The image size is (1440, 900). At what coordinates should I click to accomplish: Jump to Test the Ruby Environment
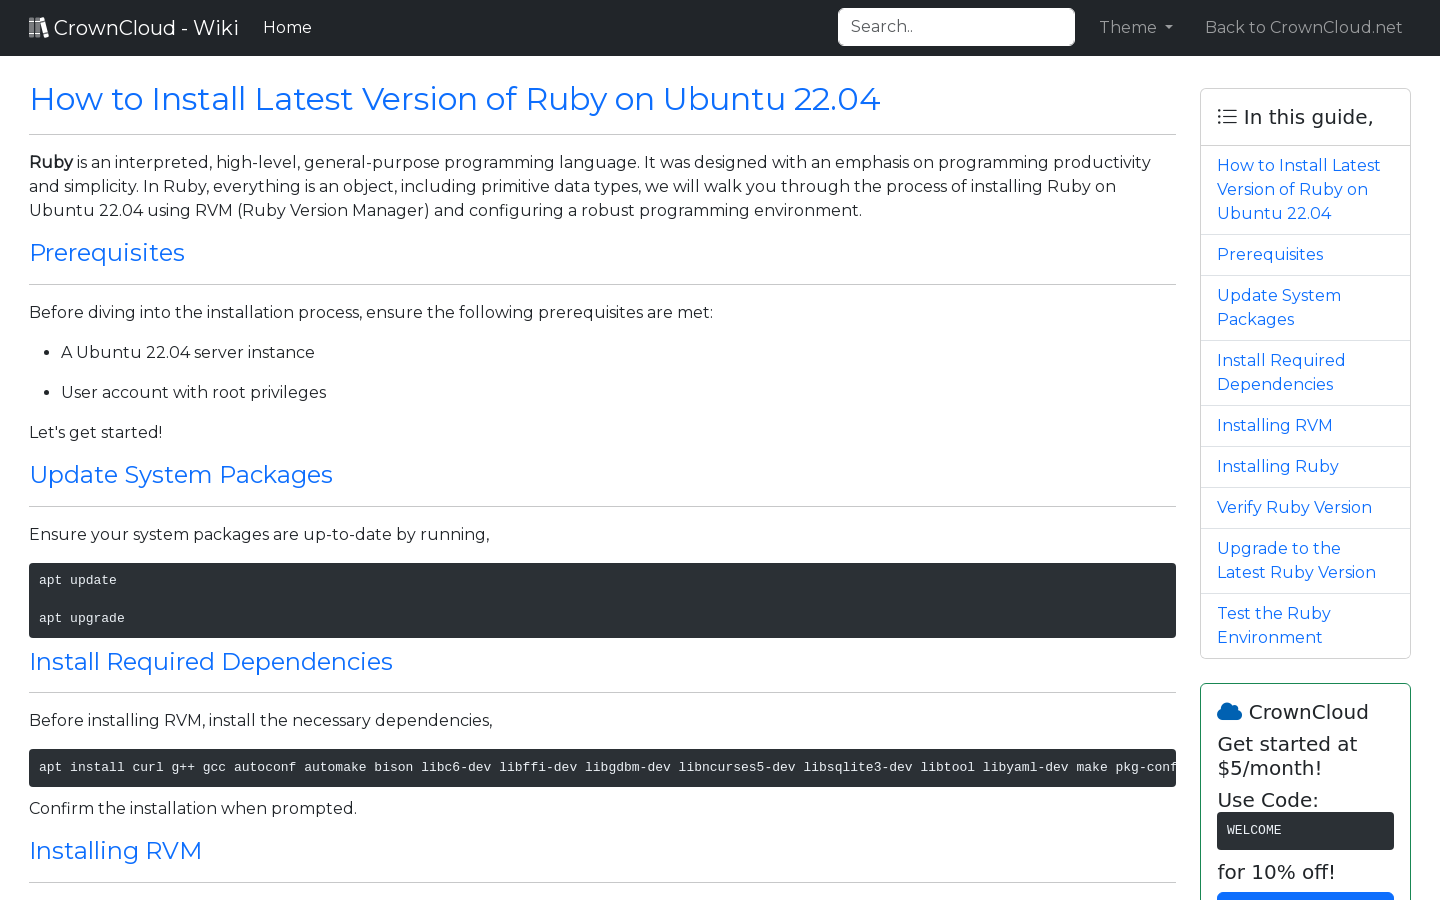(x=1273, y=625)
